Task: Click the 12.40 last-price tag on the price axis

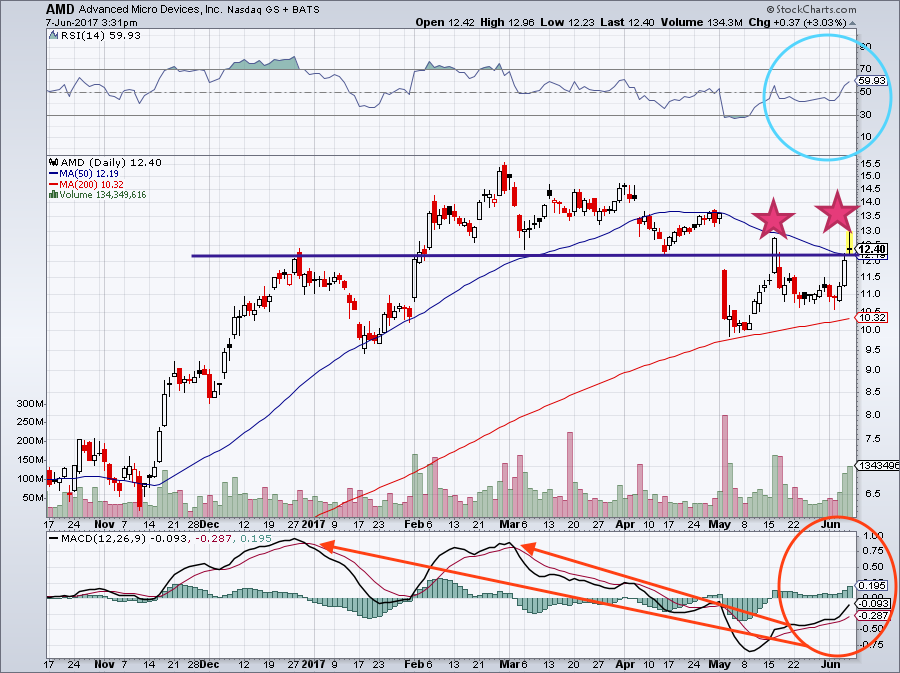Action: [872, 249]
